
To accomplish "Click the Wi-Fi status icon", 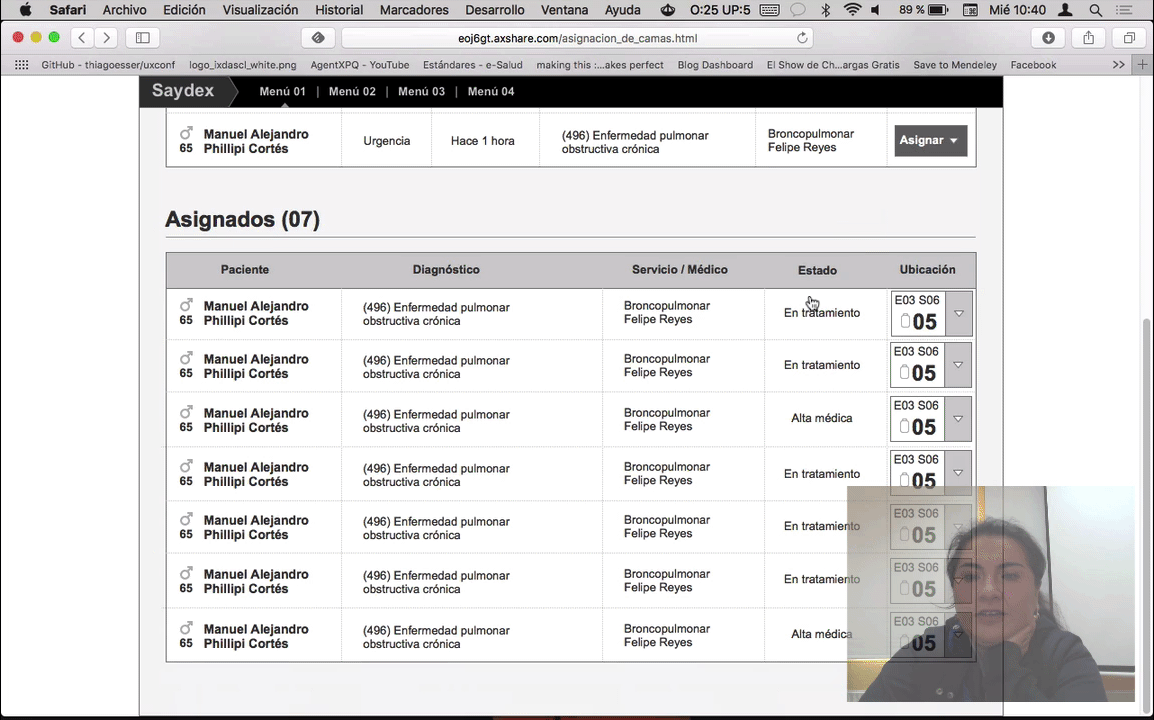I will coord(852,10).
